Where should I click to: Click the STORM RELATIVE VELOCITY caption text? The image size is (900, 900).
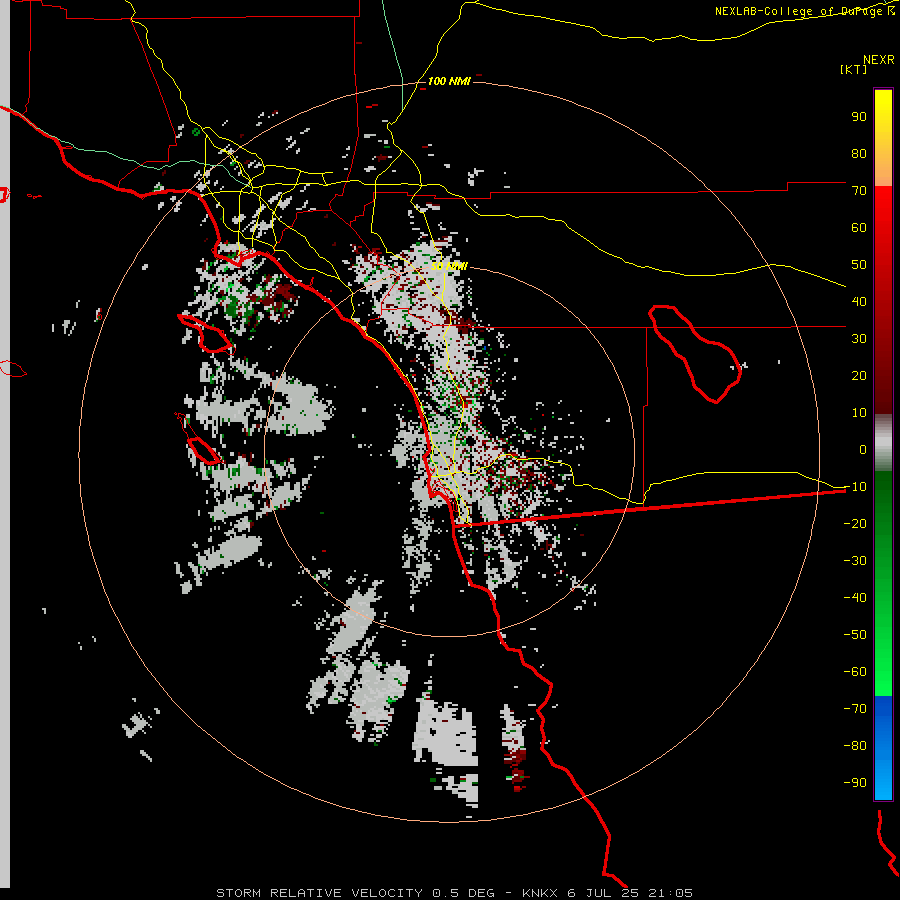tap(319, 893)
